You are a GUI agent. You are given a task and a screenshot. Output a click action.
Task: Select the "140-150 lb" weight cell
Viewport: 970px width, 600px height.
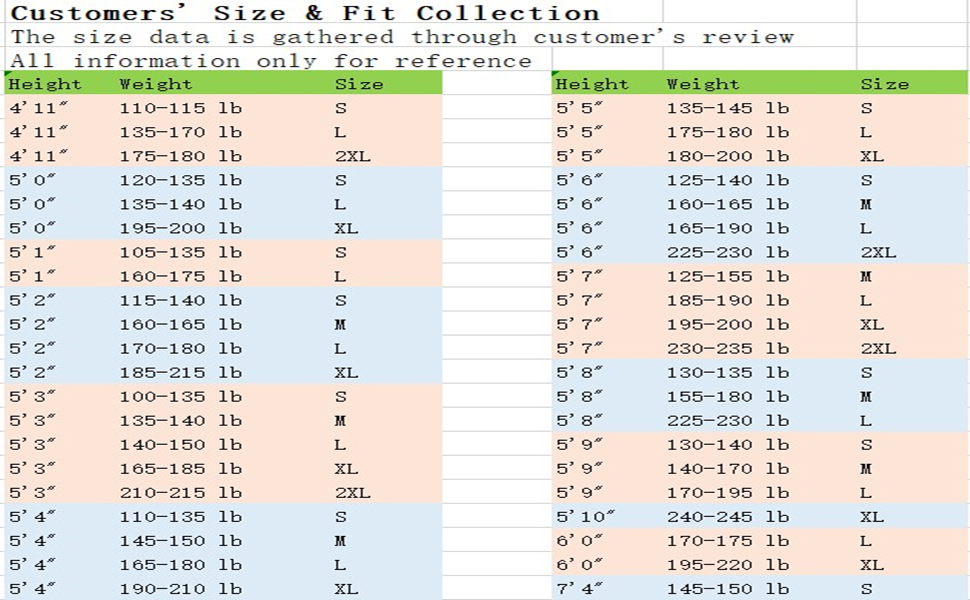[x=181, y=444]
